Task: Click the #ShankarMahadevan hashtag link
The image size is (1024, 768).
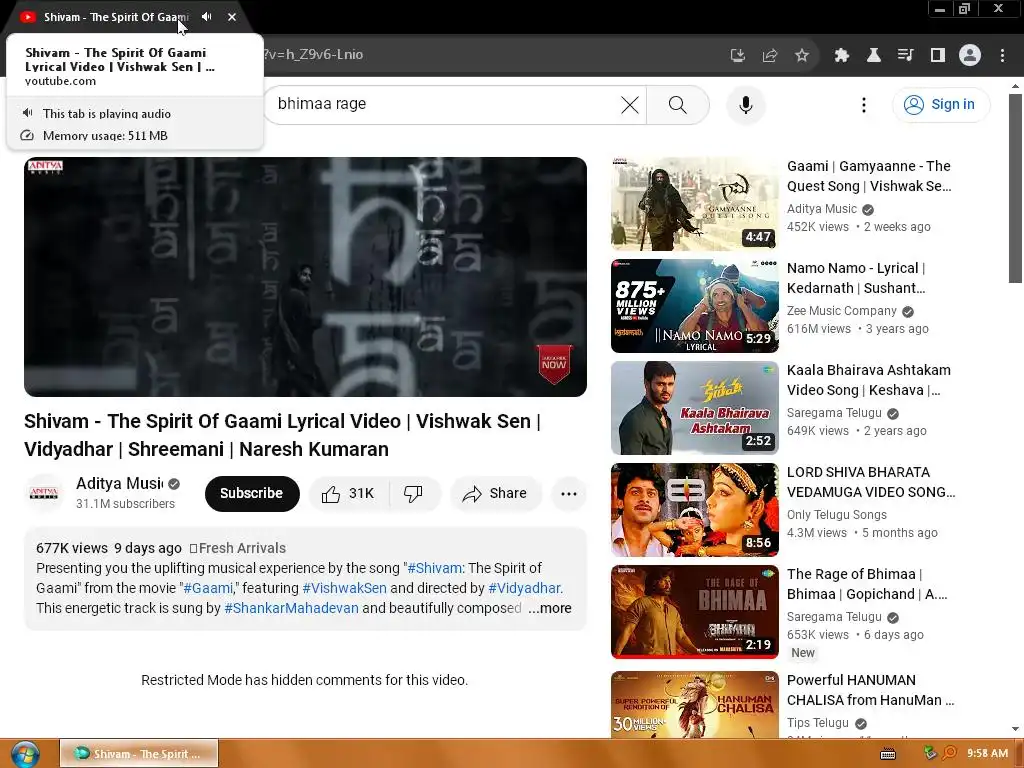Action: click(291, 608)
